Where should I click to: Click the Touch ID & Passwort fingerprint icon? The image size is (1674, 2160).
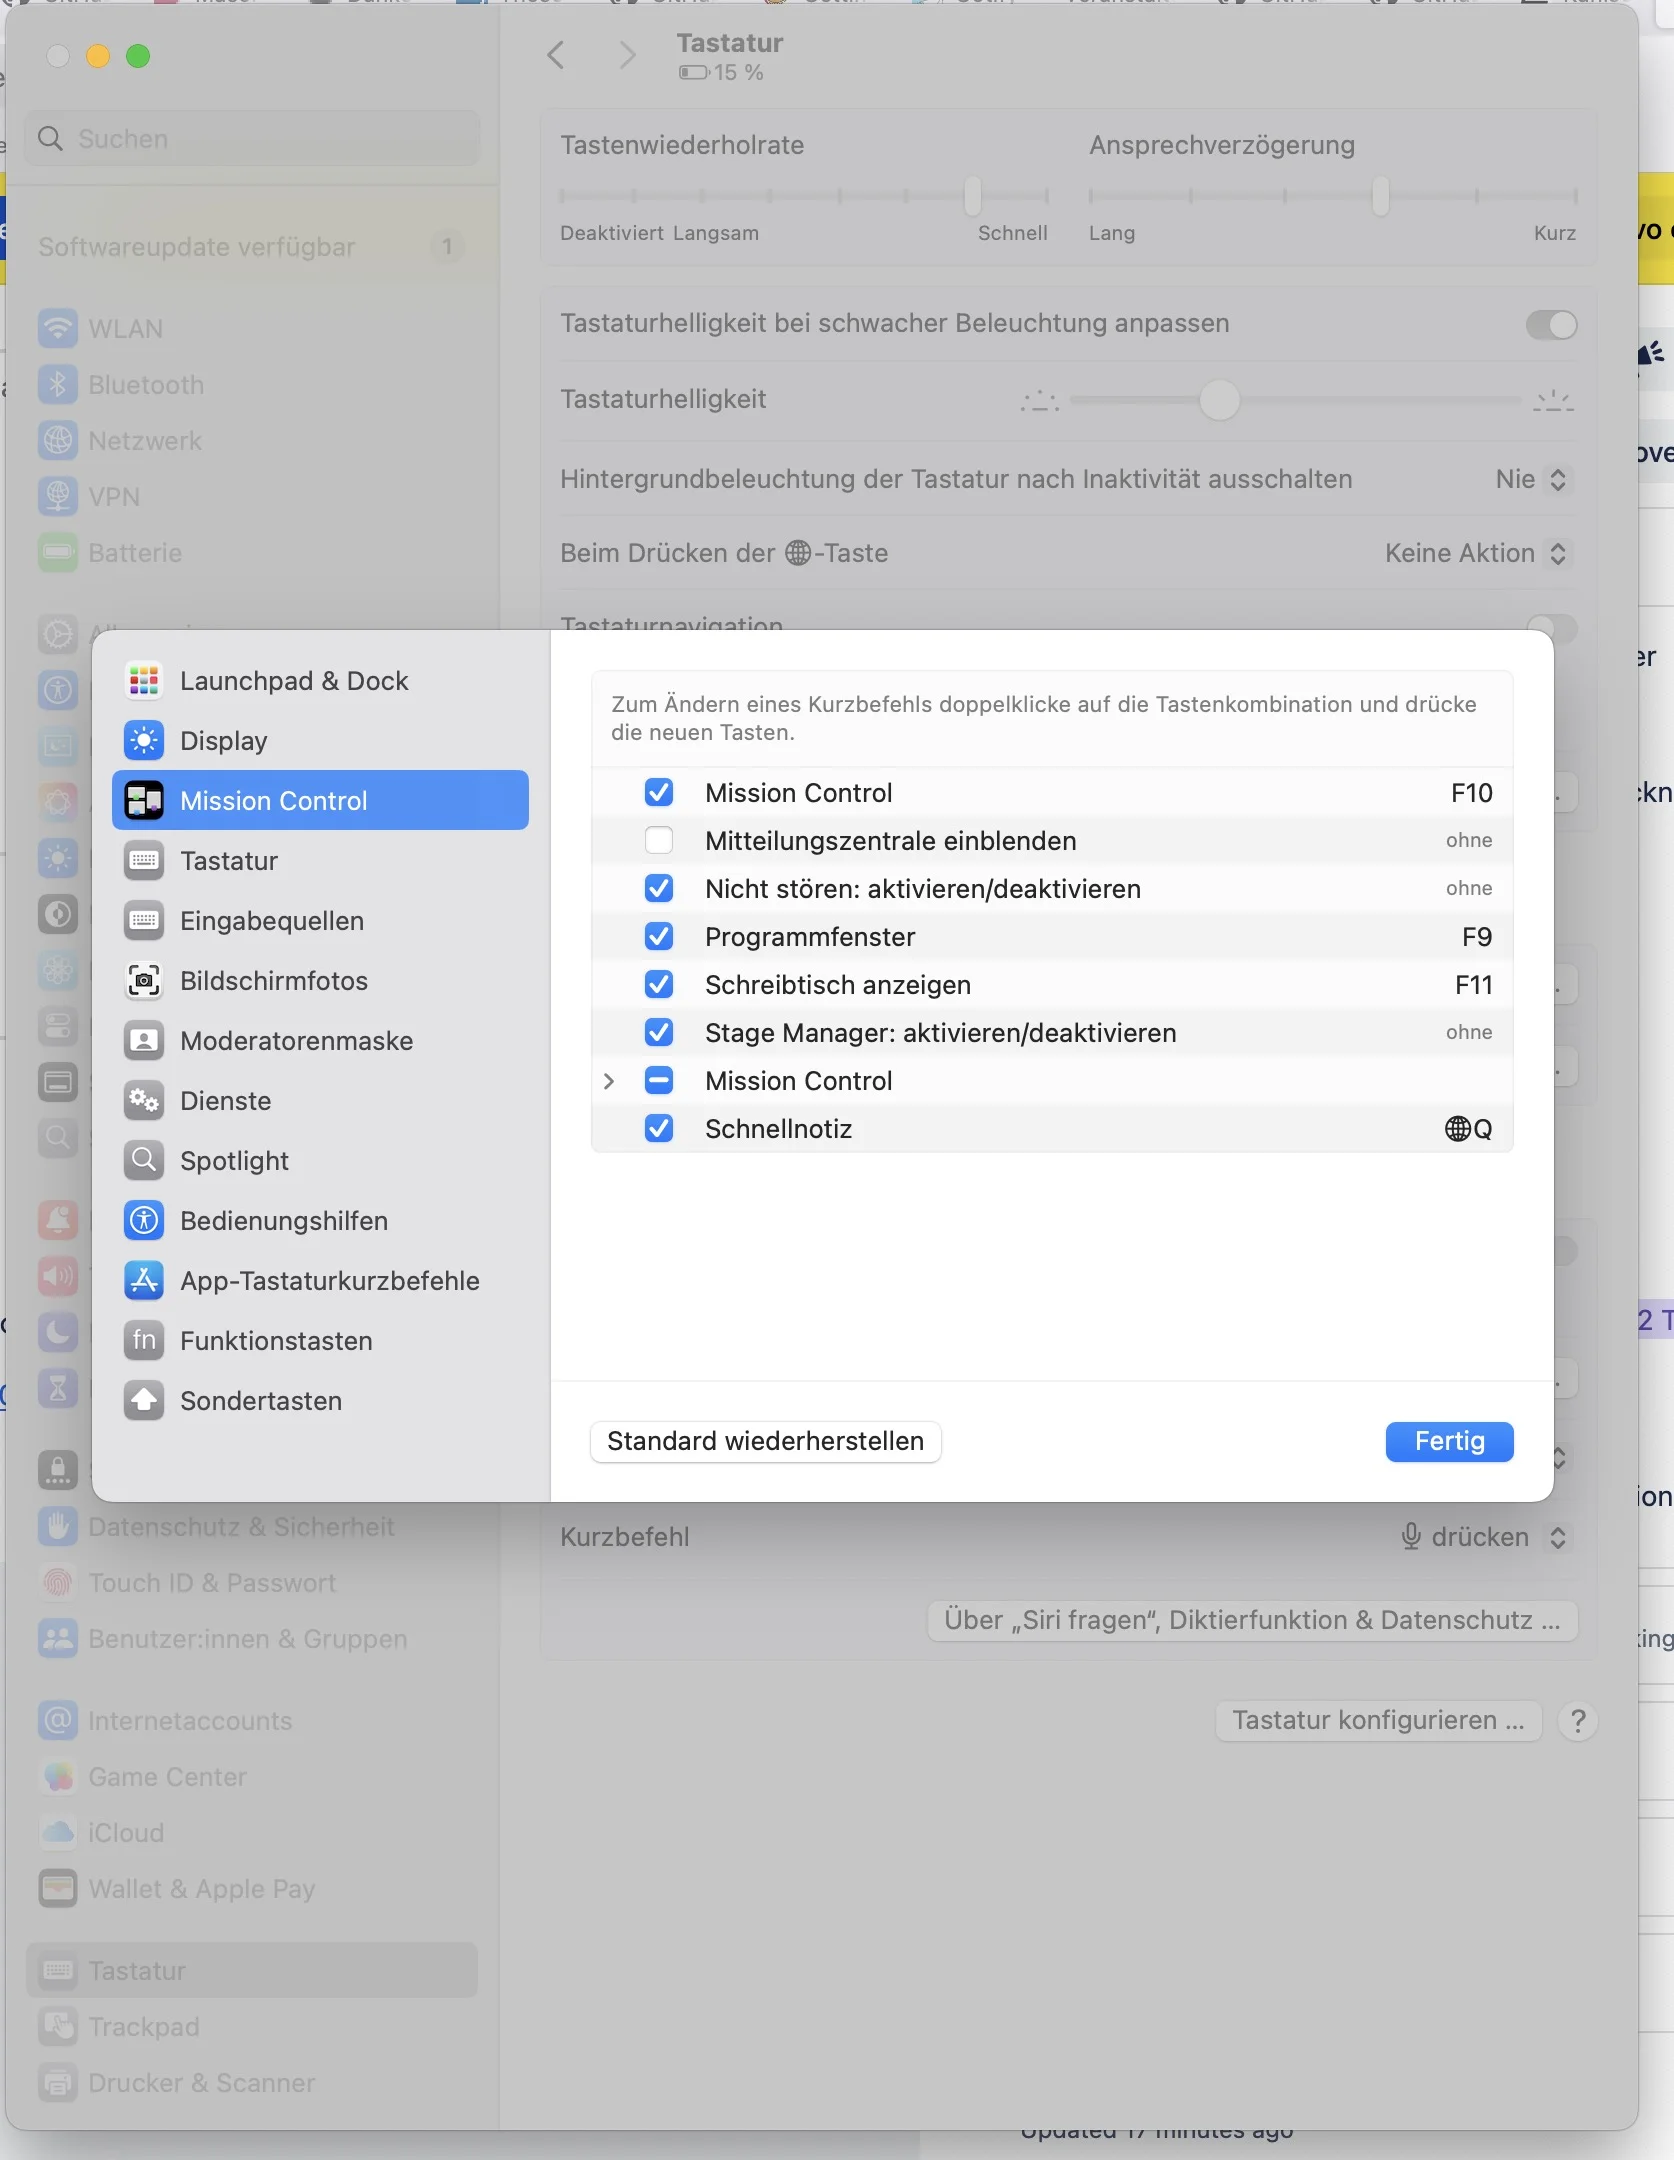click(58, 1583)
